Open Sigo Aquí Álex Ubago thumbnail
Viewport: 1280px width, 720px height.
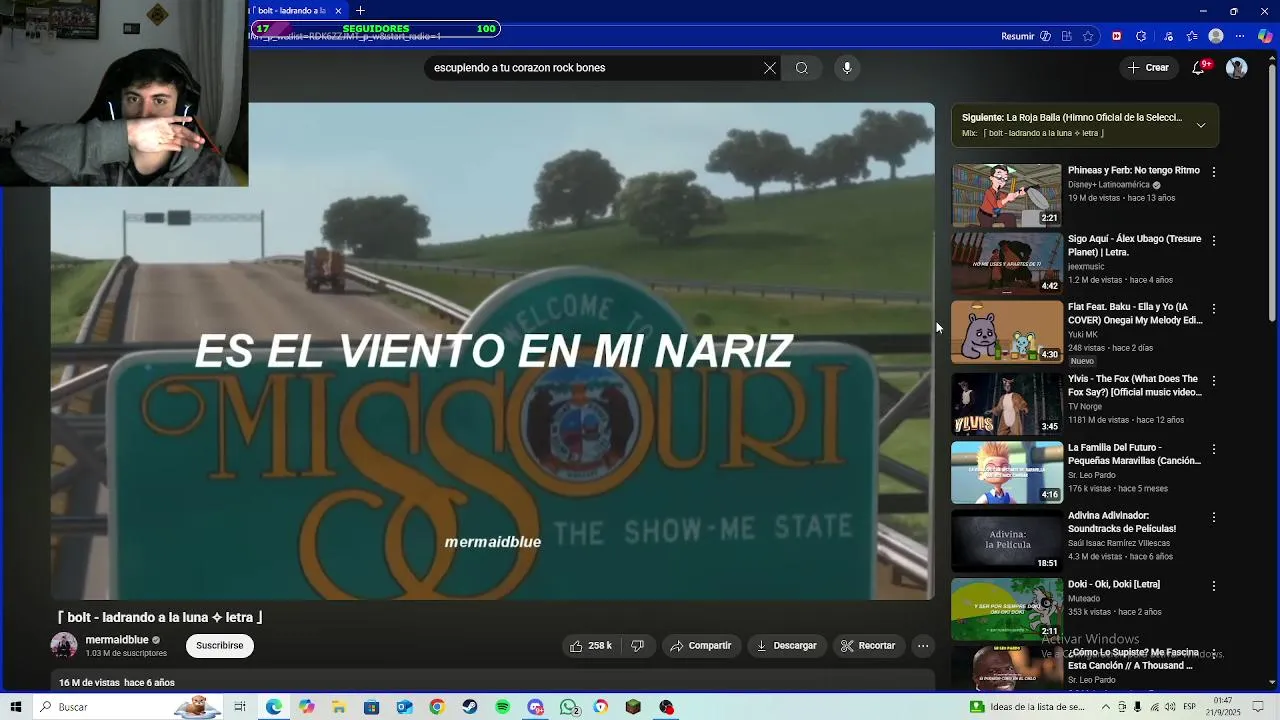(x=1006, y=264)
